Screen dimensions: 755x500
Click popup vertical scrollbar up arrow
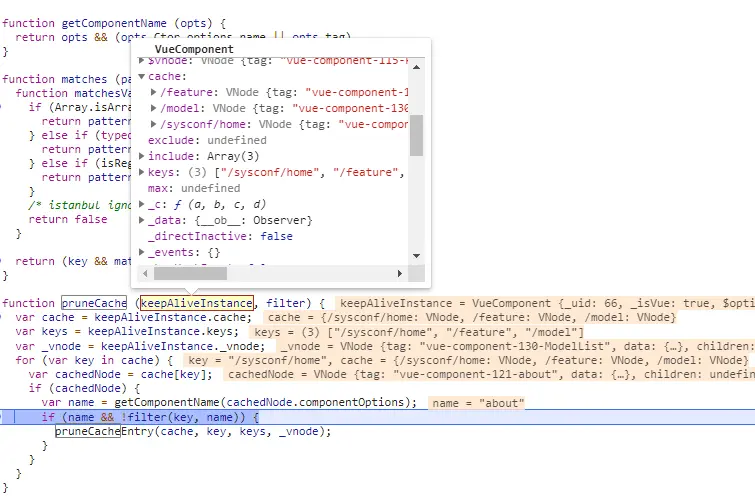tap(417, 67)
